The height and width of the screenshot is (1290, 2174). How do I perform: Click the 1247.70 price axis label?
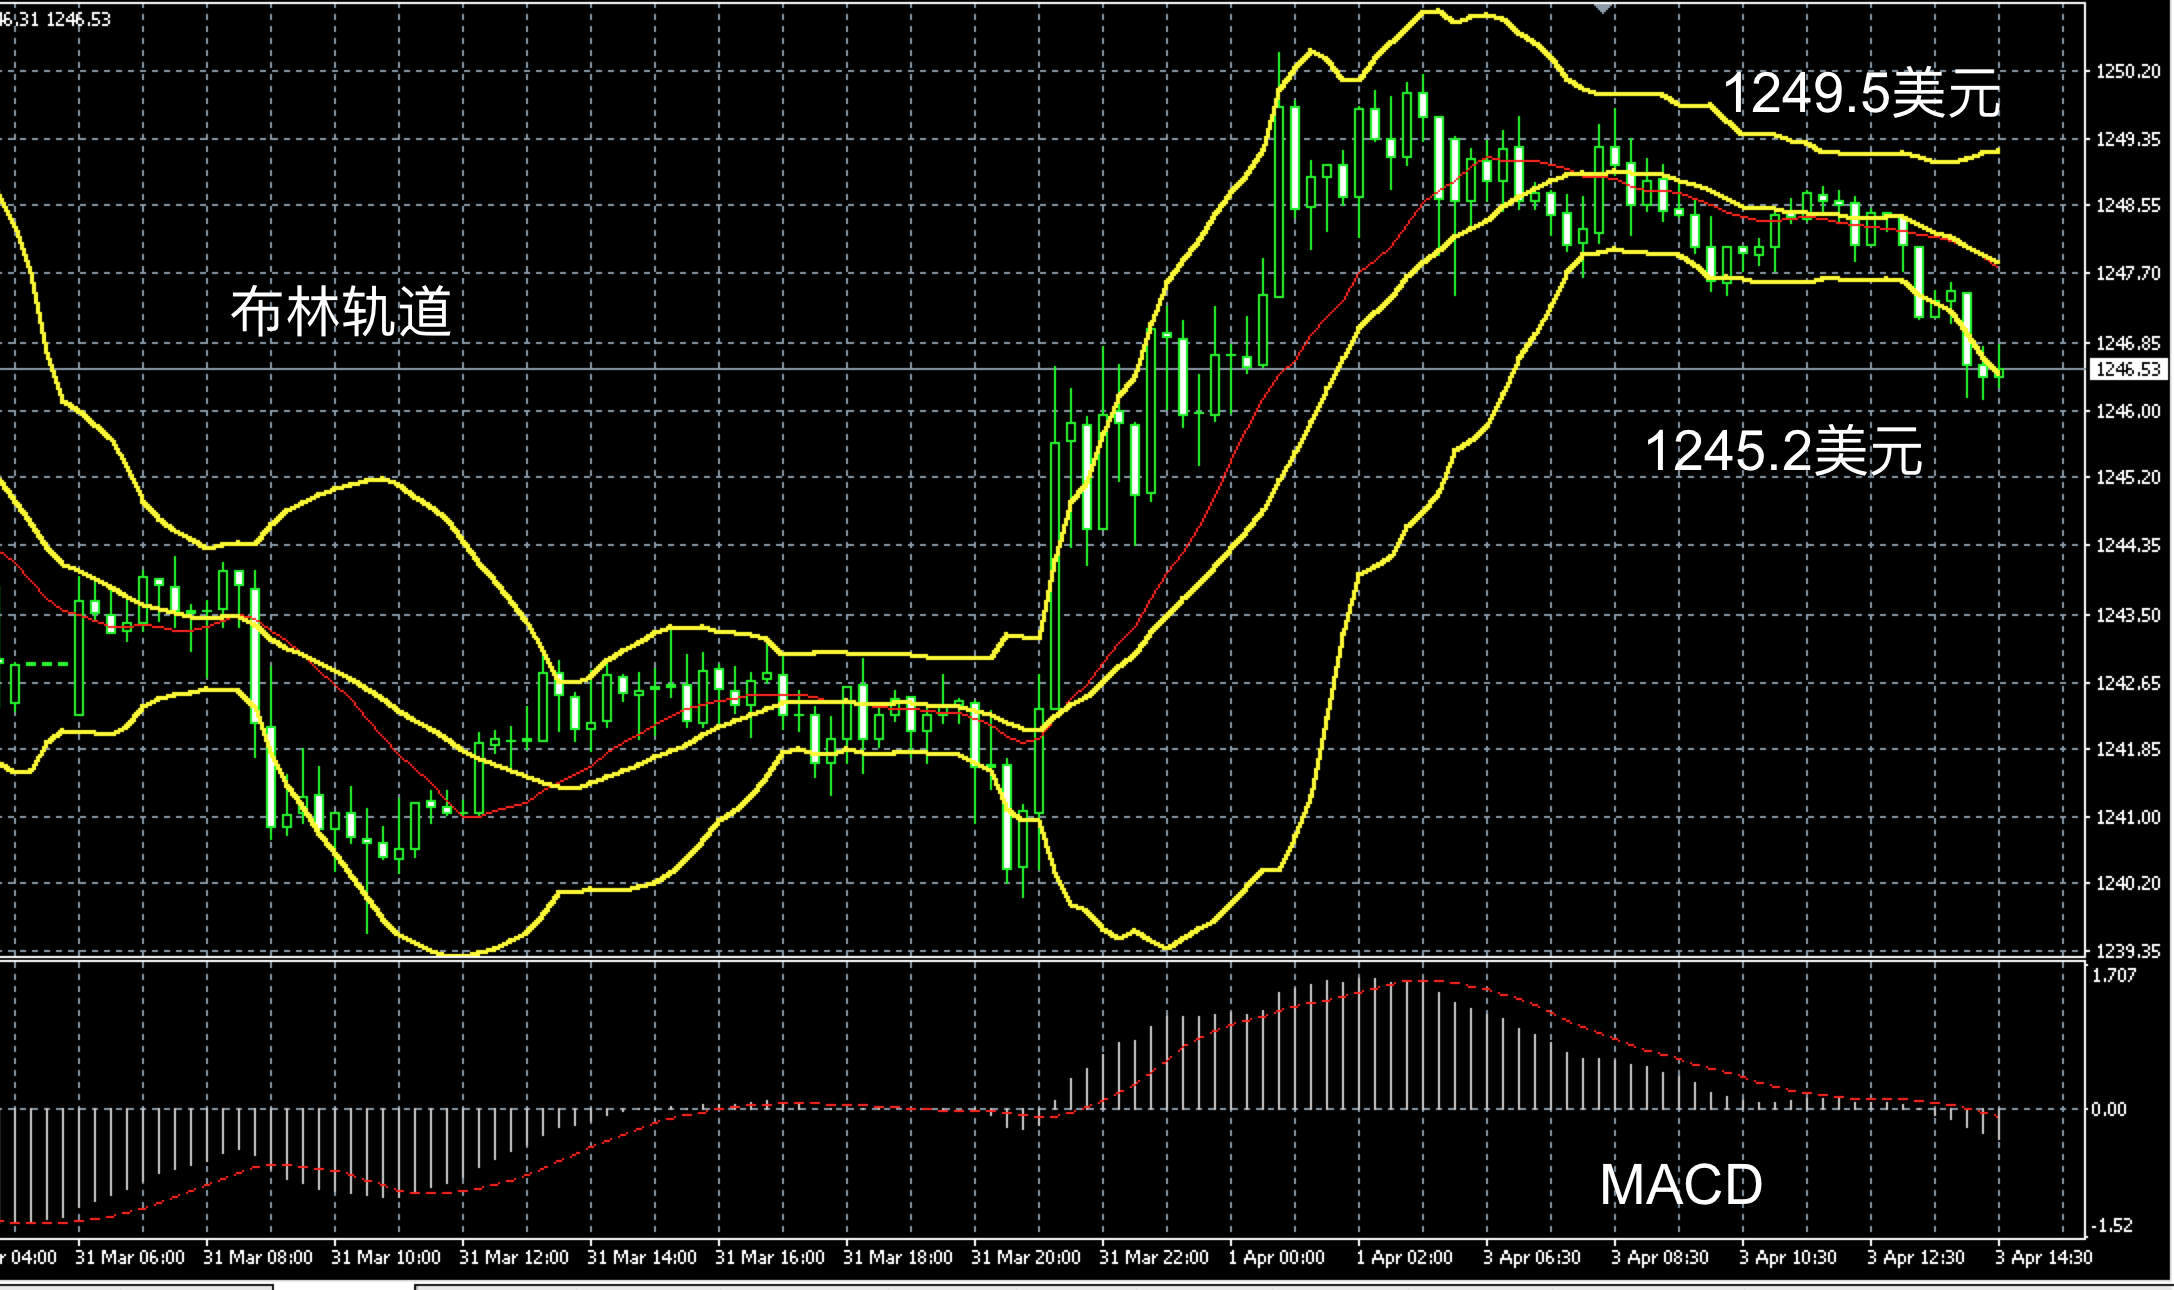tap(2128, 273)
